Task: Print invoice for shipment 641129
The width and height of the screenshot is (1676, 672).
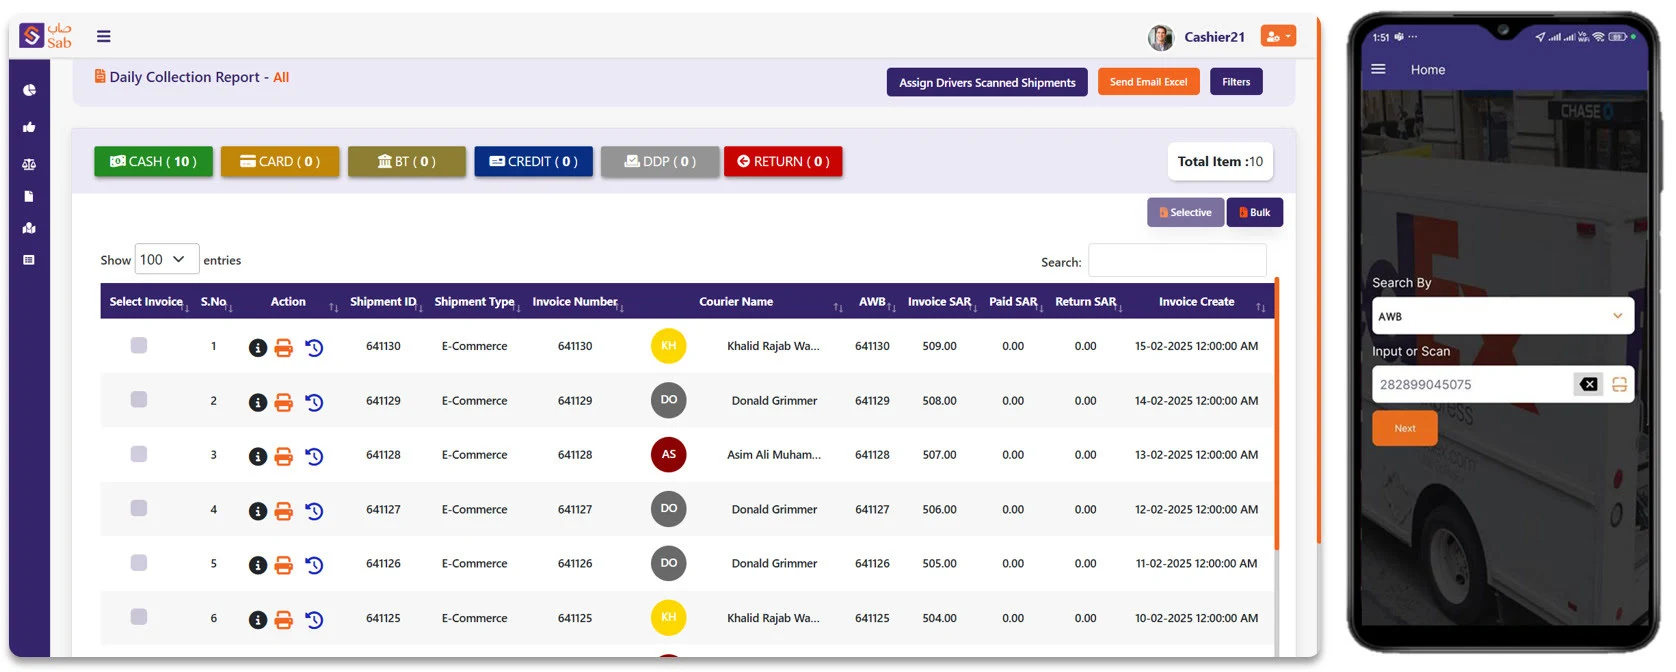Action: click(x=284, y=402)
